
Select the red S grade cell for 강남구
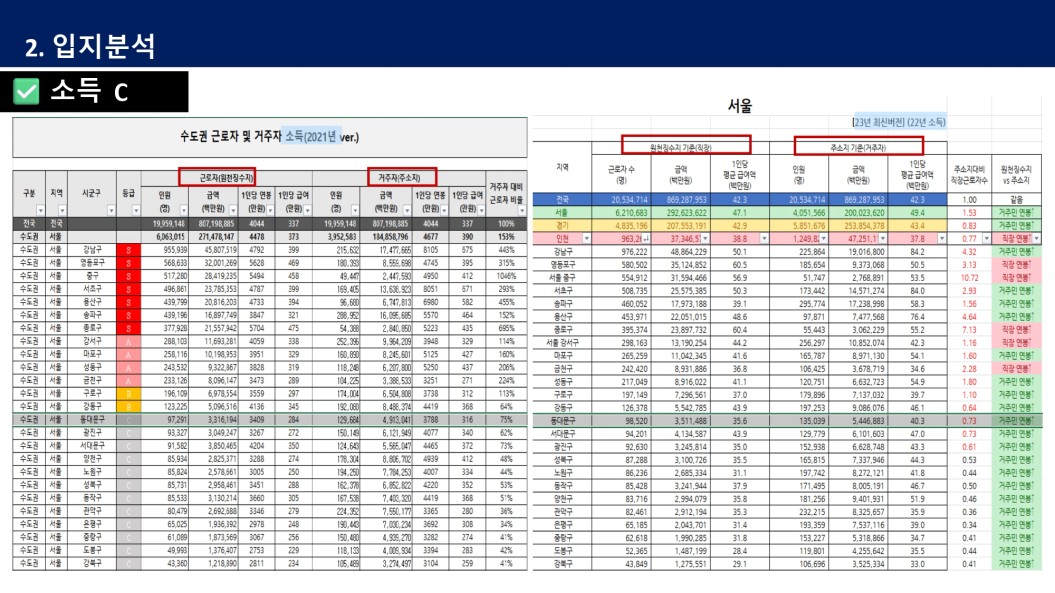click(129, 250)
